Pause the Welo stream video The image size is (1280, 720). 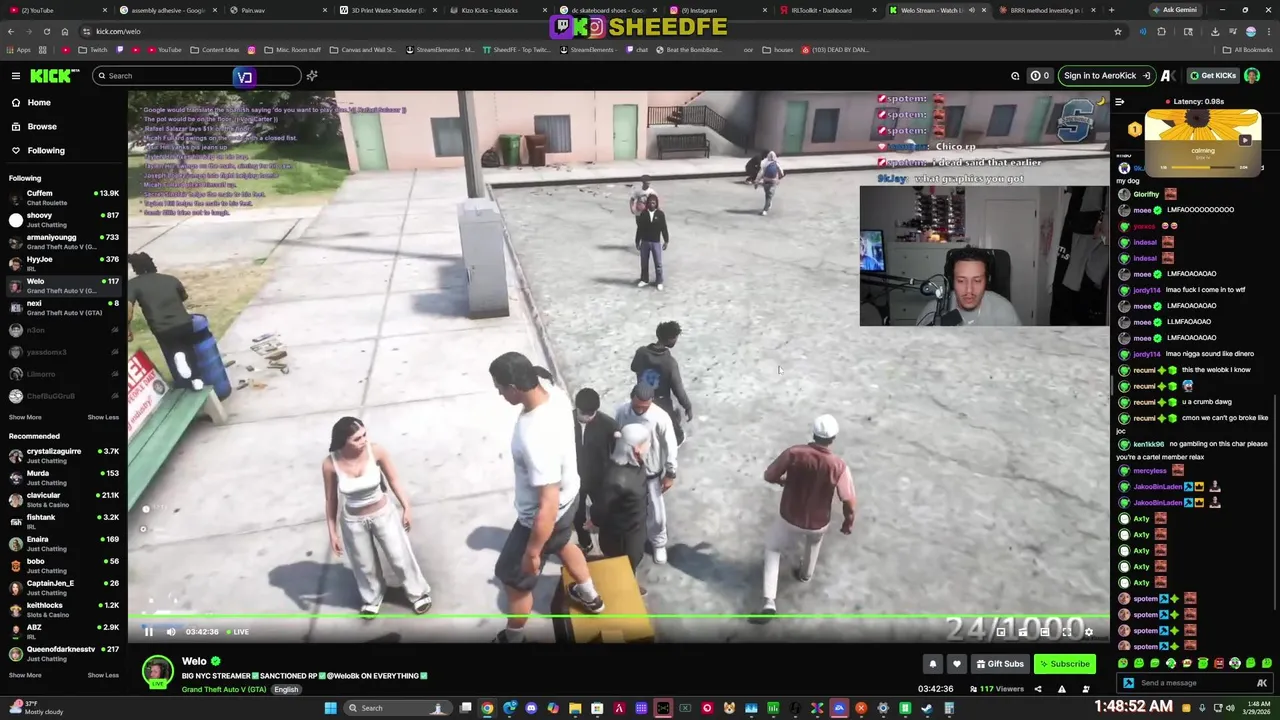tap(149, 631)
